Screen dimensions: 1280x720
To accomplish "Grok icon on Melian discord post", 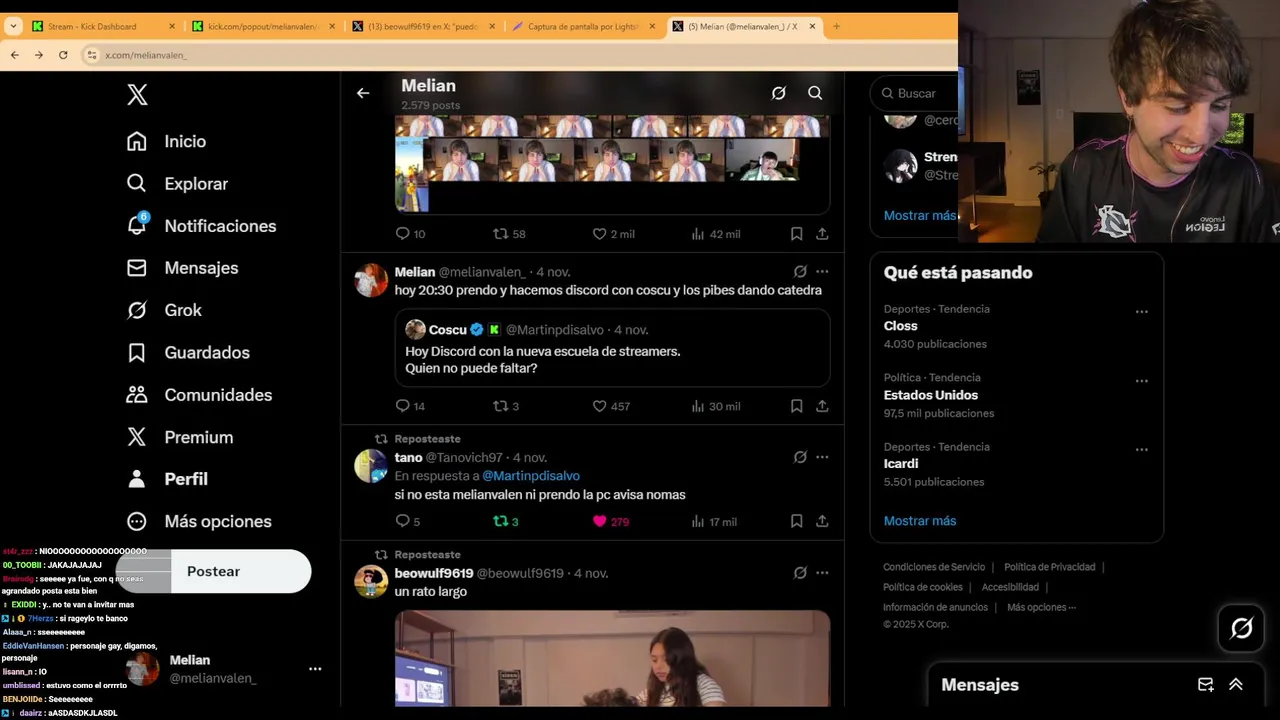I will point(800,271).
